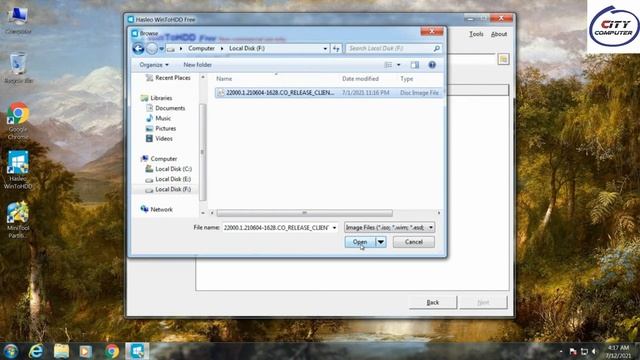Open Recycle Bin desktop icon
This screenshot has height=360, width=640.
pyautogui.click(x=18, y=68)
